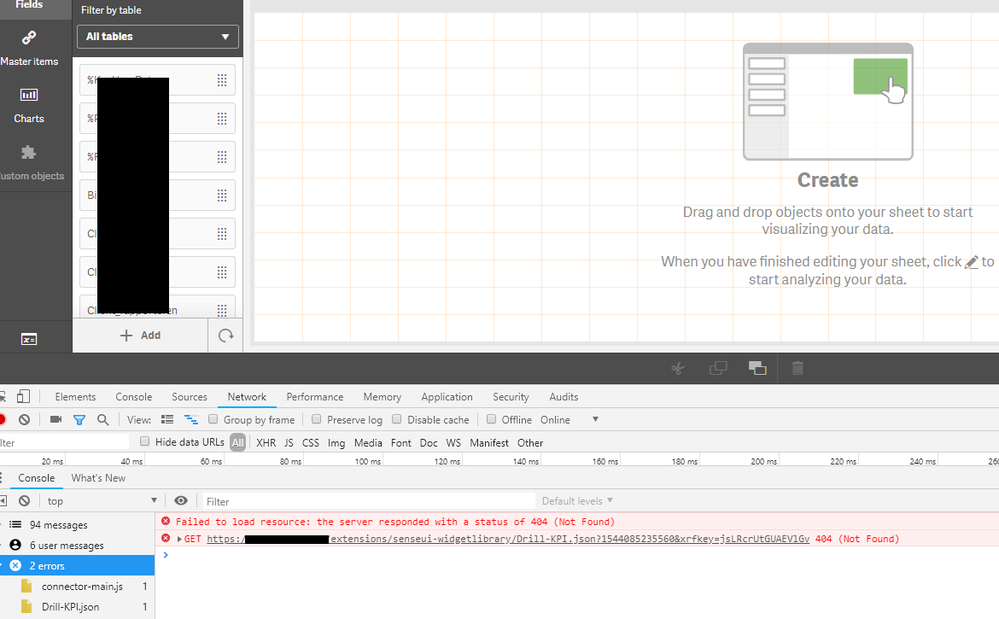Toggle the network filter funnel
The image size is (999, 619).
click(x=79, y=420)
